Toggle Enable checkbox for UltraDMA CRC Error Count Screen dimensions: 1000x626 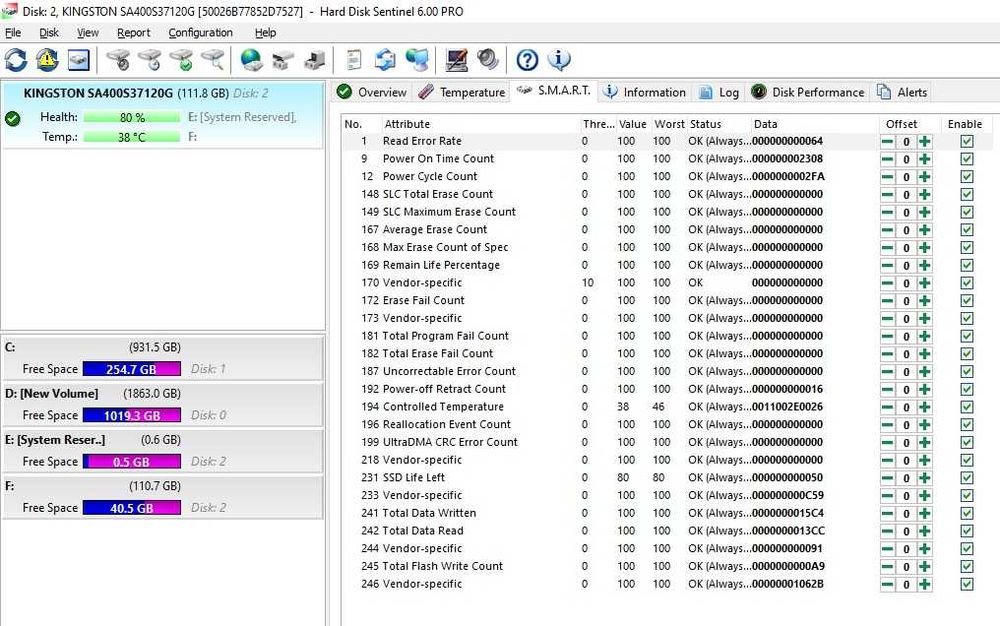(967, 442)
